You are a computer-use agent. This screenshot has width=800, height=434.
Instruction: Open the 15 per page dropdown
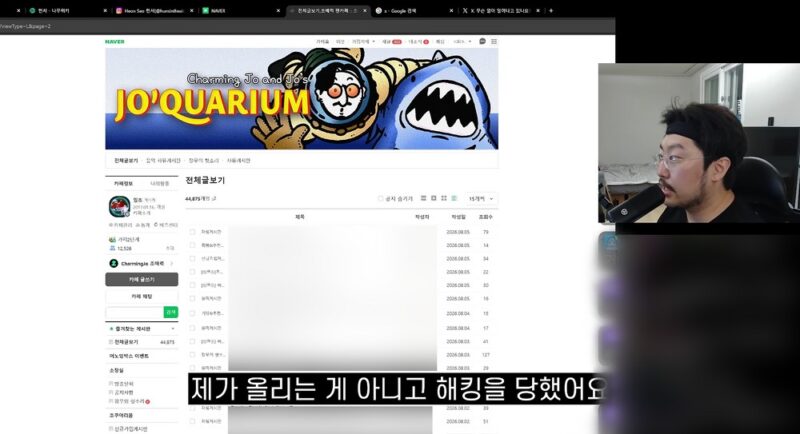pyautogui.click(x=481, y=198)
